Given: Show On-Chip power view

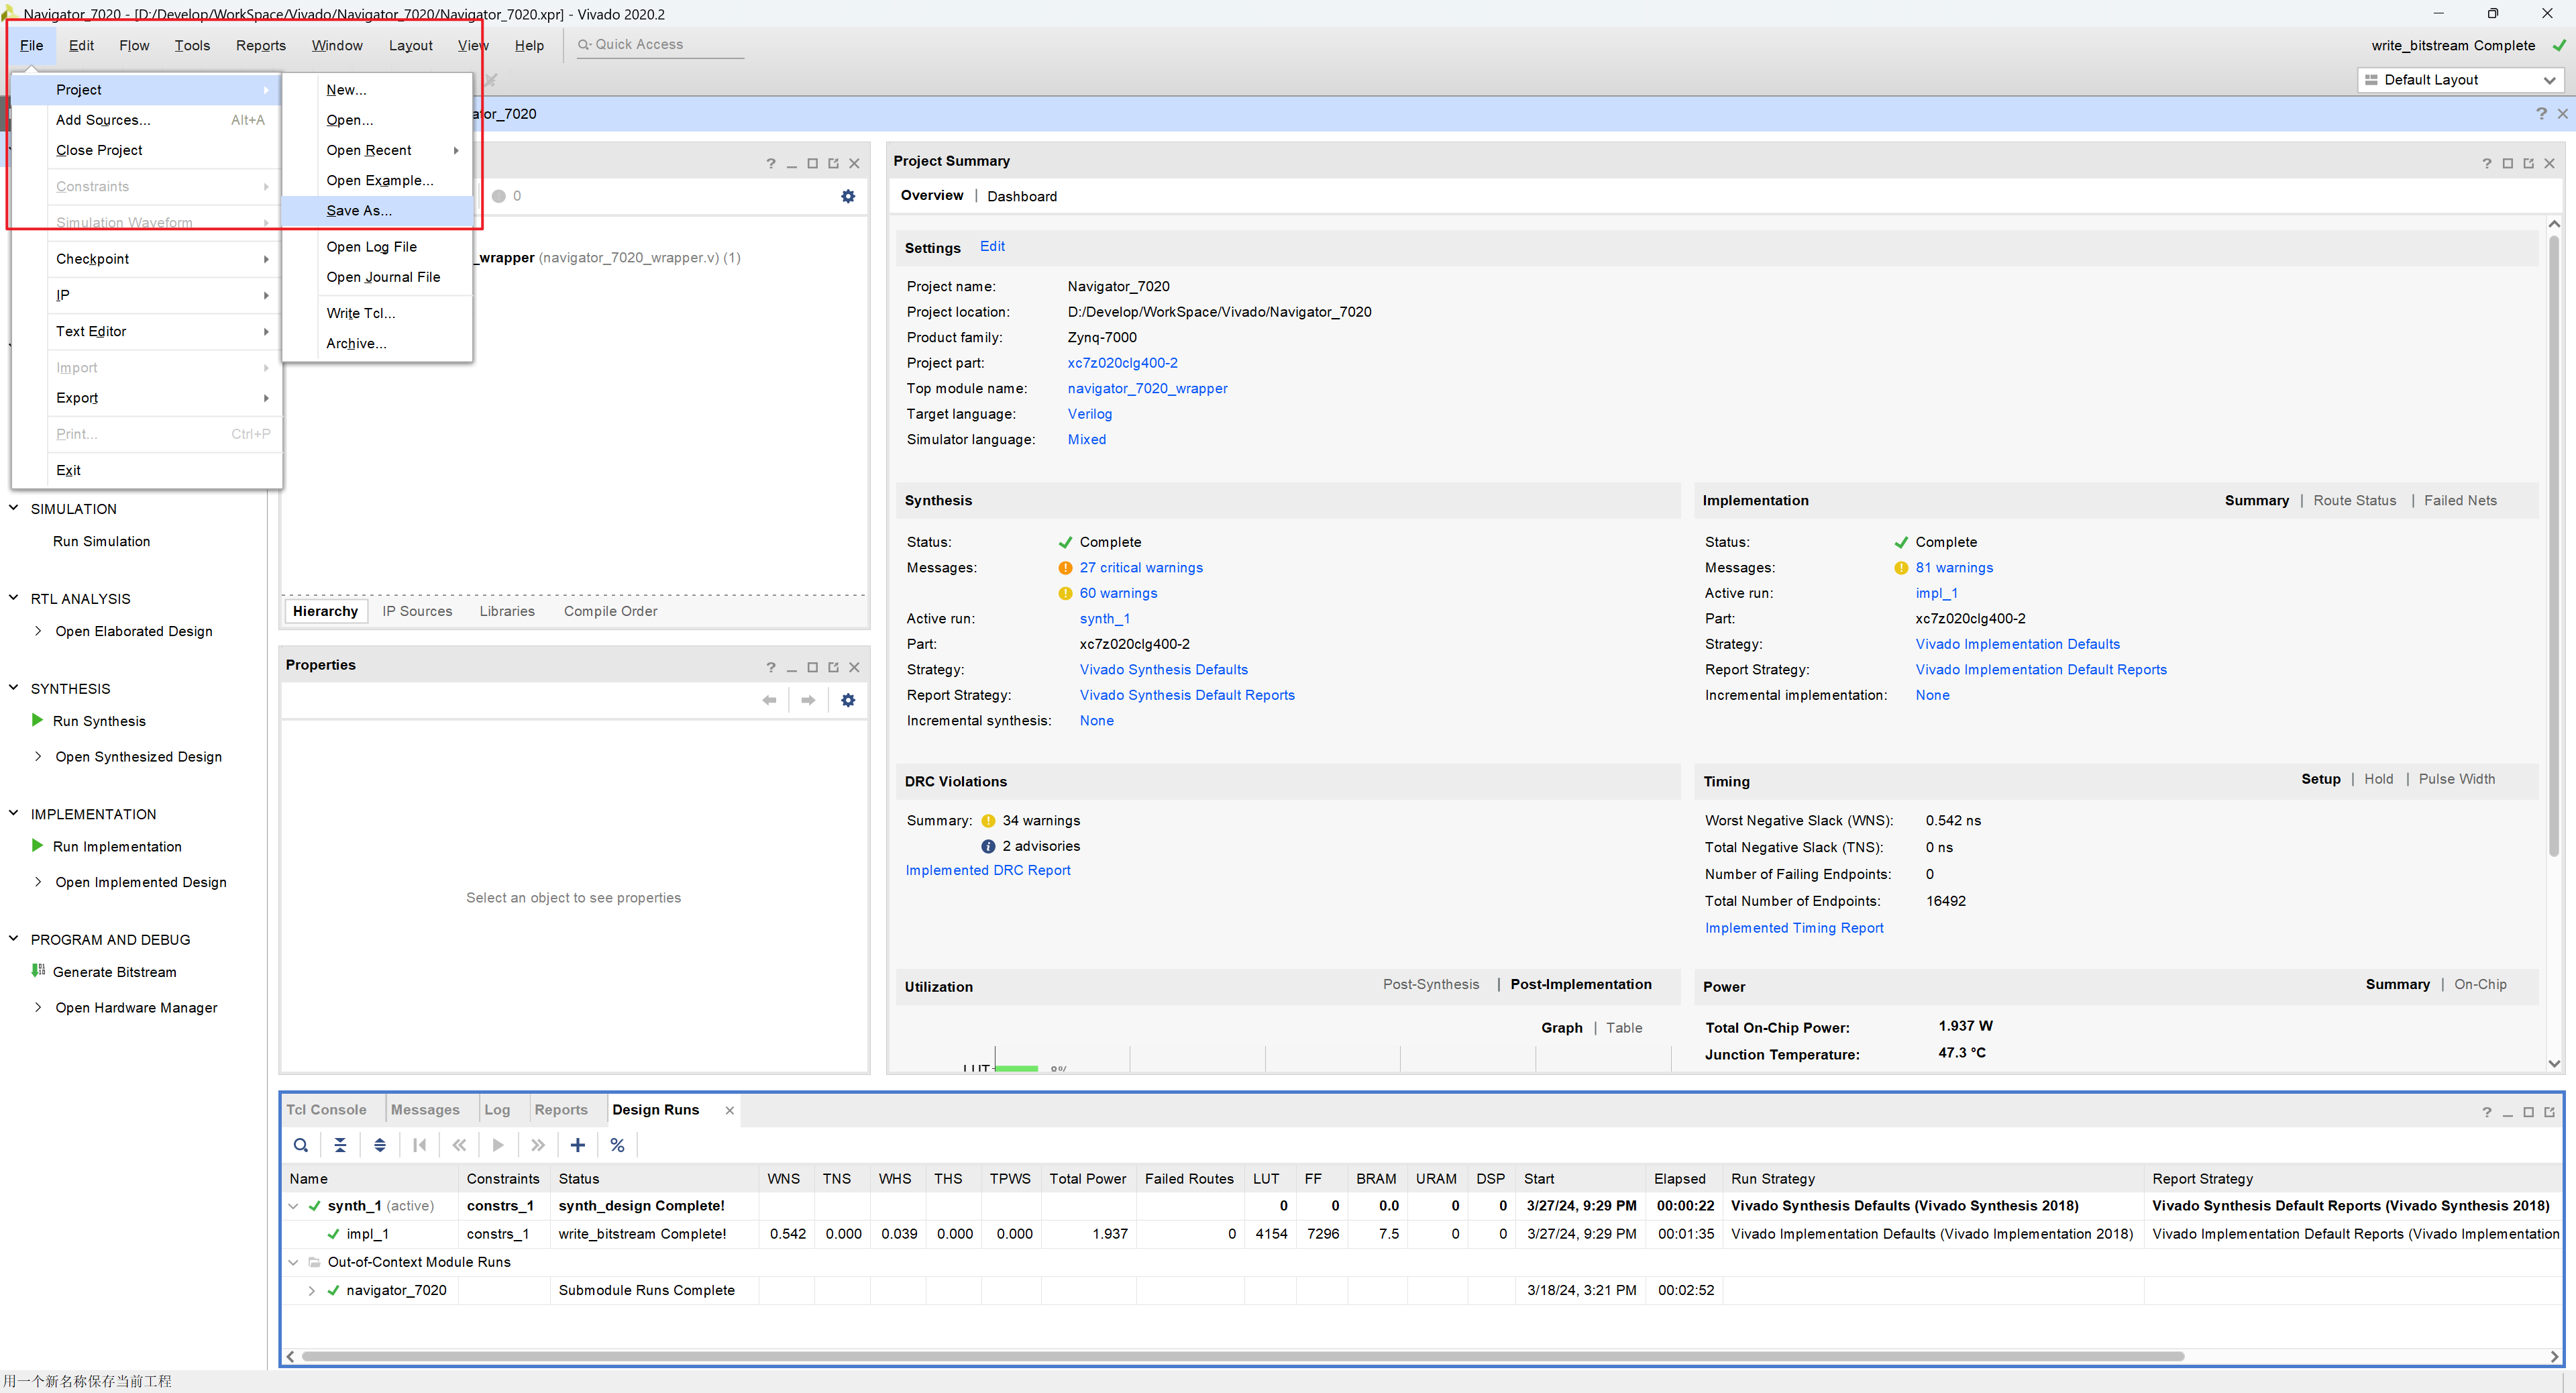Looking at the screenshot, I should tap(2480, 984).
